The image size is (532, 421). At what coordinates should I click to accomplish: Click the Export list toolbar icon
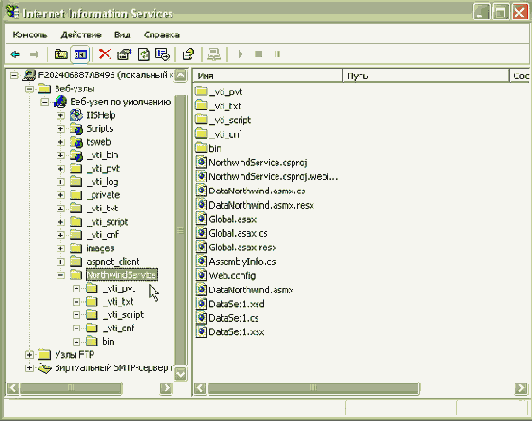coord(162,54)
